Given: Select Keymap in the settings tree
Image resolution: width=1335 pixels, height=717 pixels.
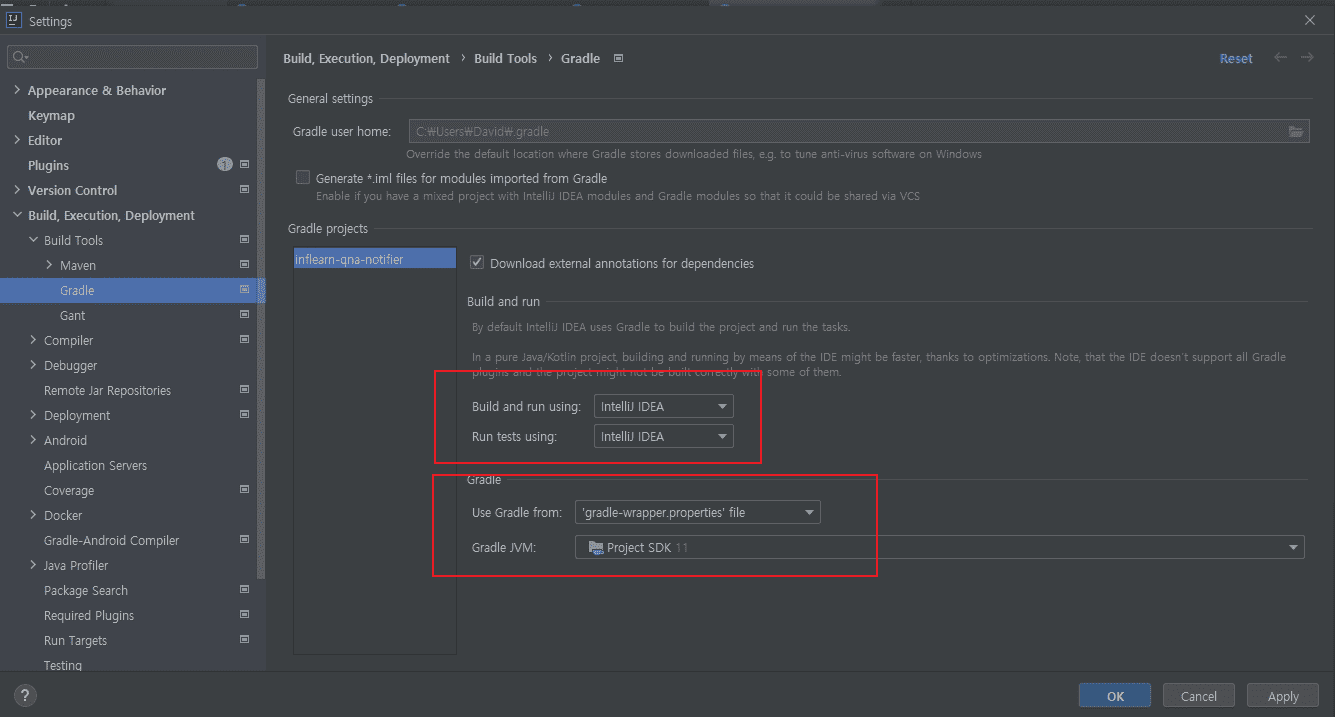Looking at the screenshot, I should [x=51, y=115].
